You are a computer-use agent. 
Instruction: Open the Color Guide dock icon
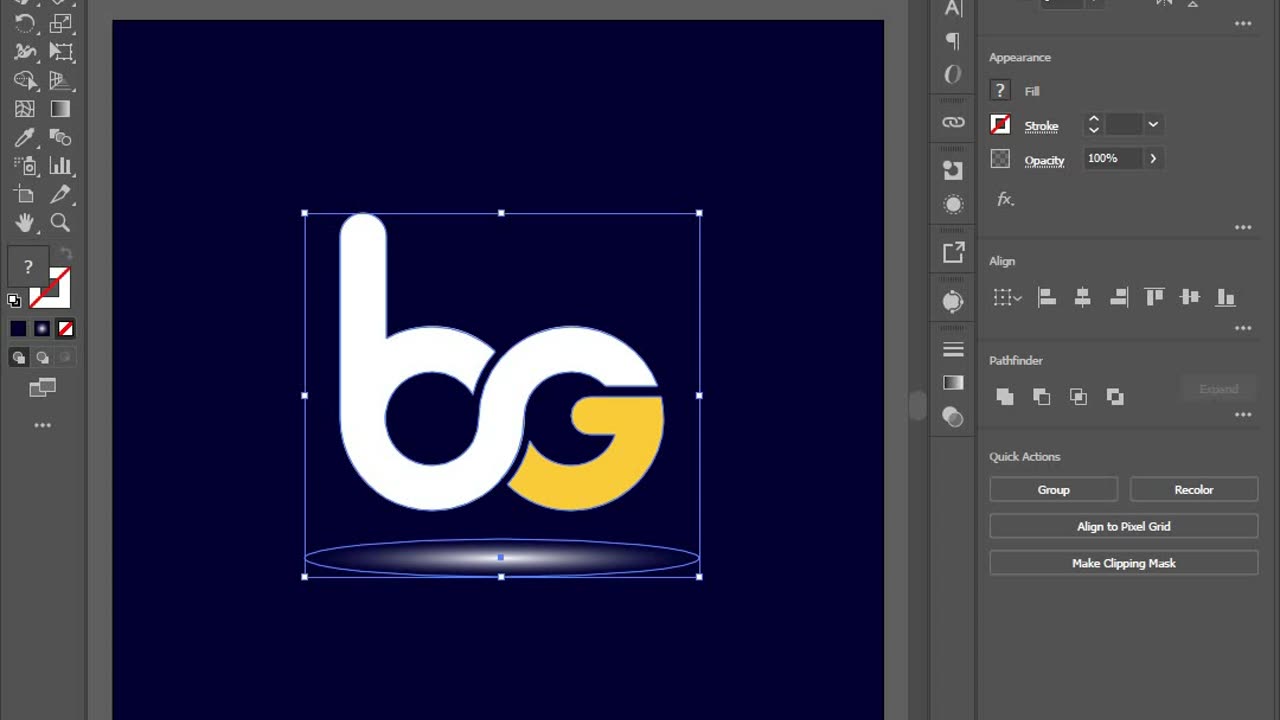[953, 301]
